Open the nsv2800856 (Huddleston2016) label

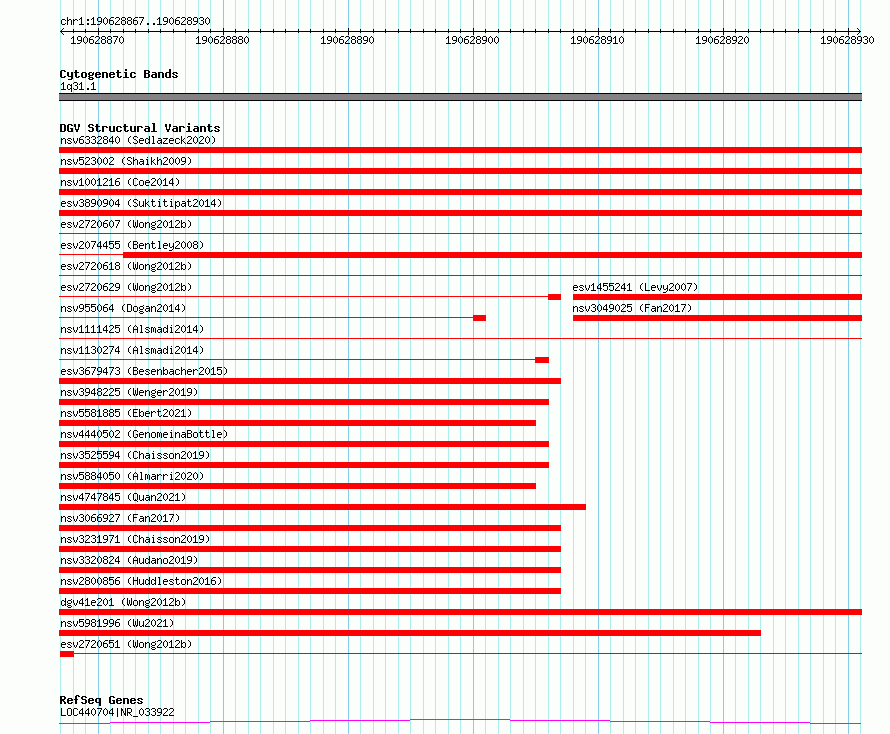(141, 581)
